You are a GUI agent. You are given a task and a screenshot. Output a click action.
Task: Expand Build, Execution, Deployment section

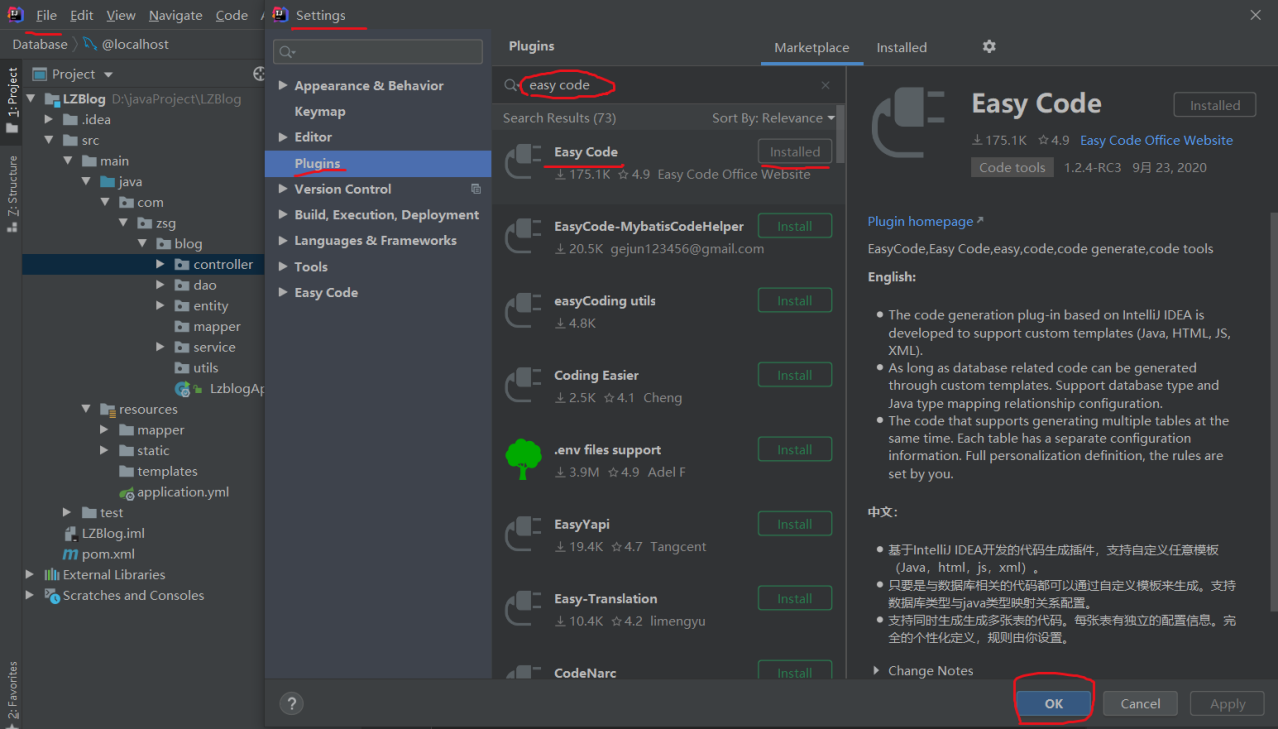[283, 215]
